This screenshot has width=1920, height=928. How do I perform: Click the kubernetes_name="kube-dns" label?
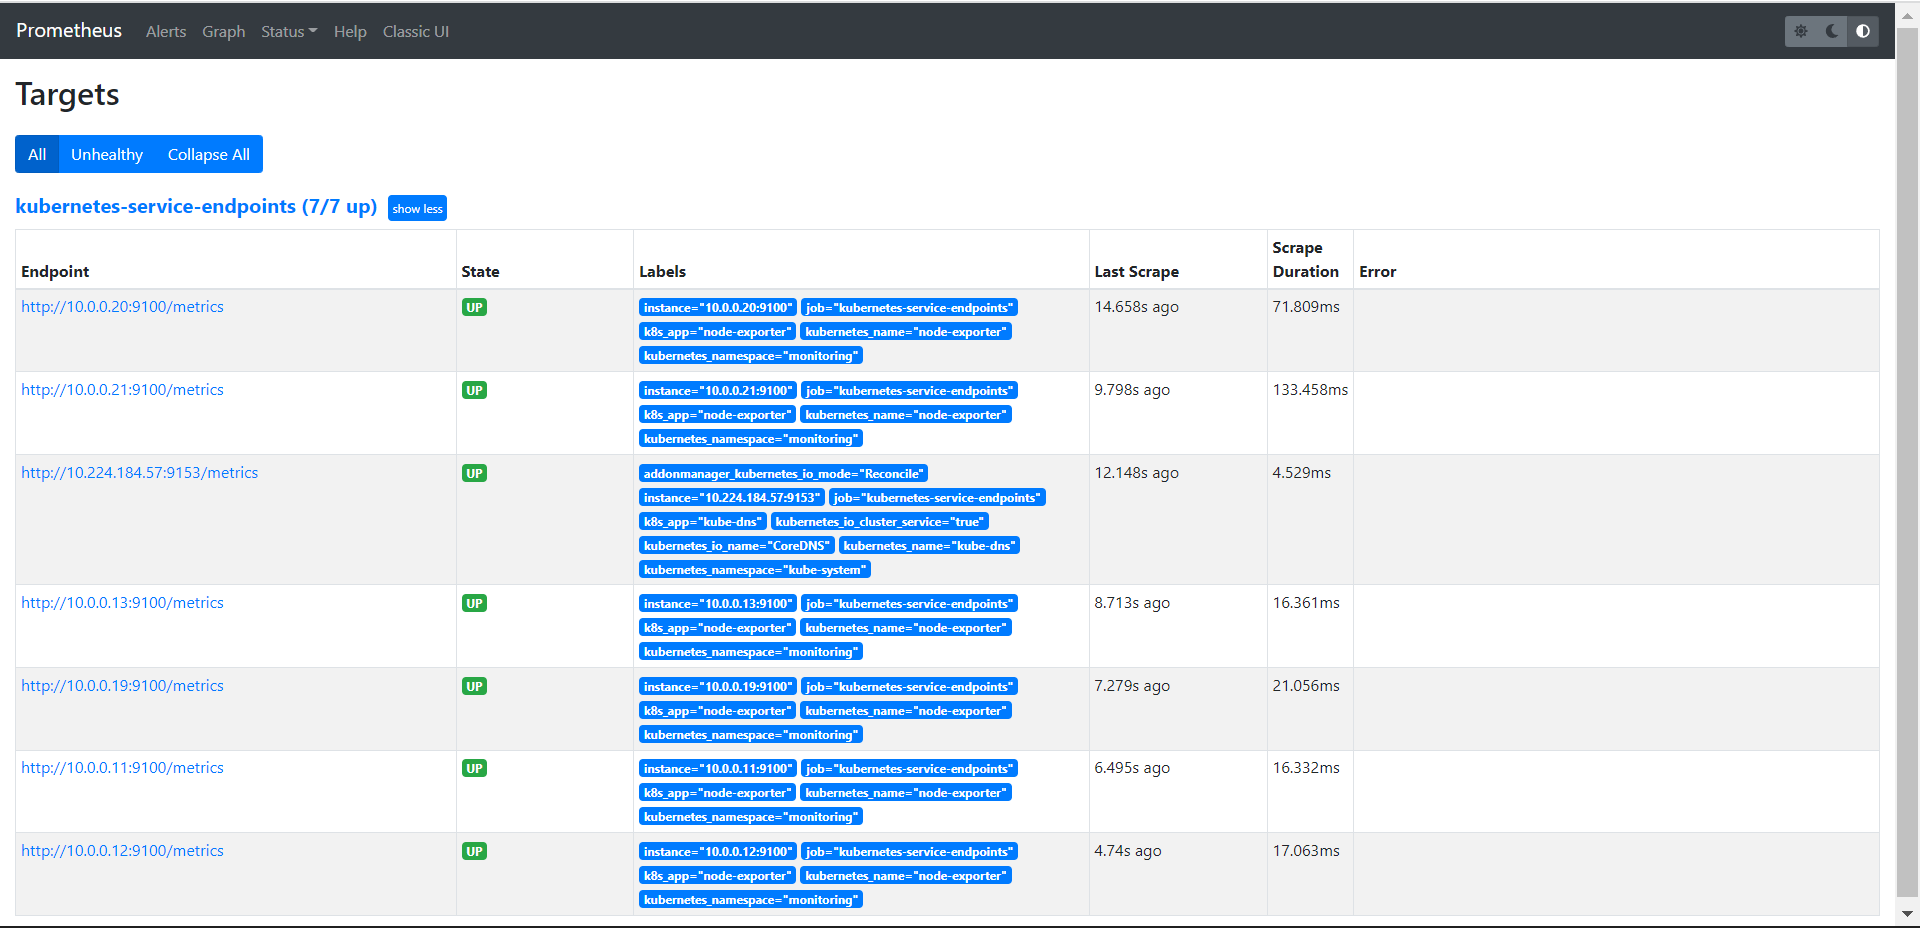click(x=930, y=546)
